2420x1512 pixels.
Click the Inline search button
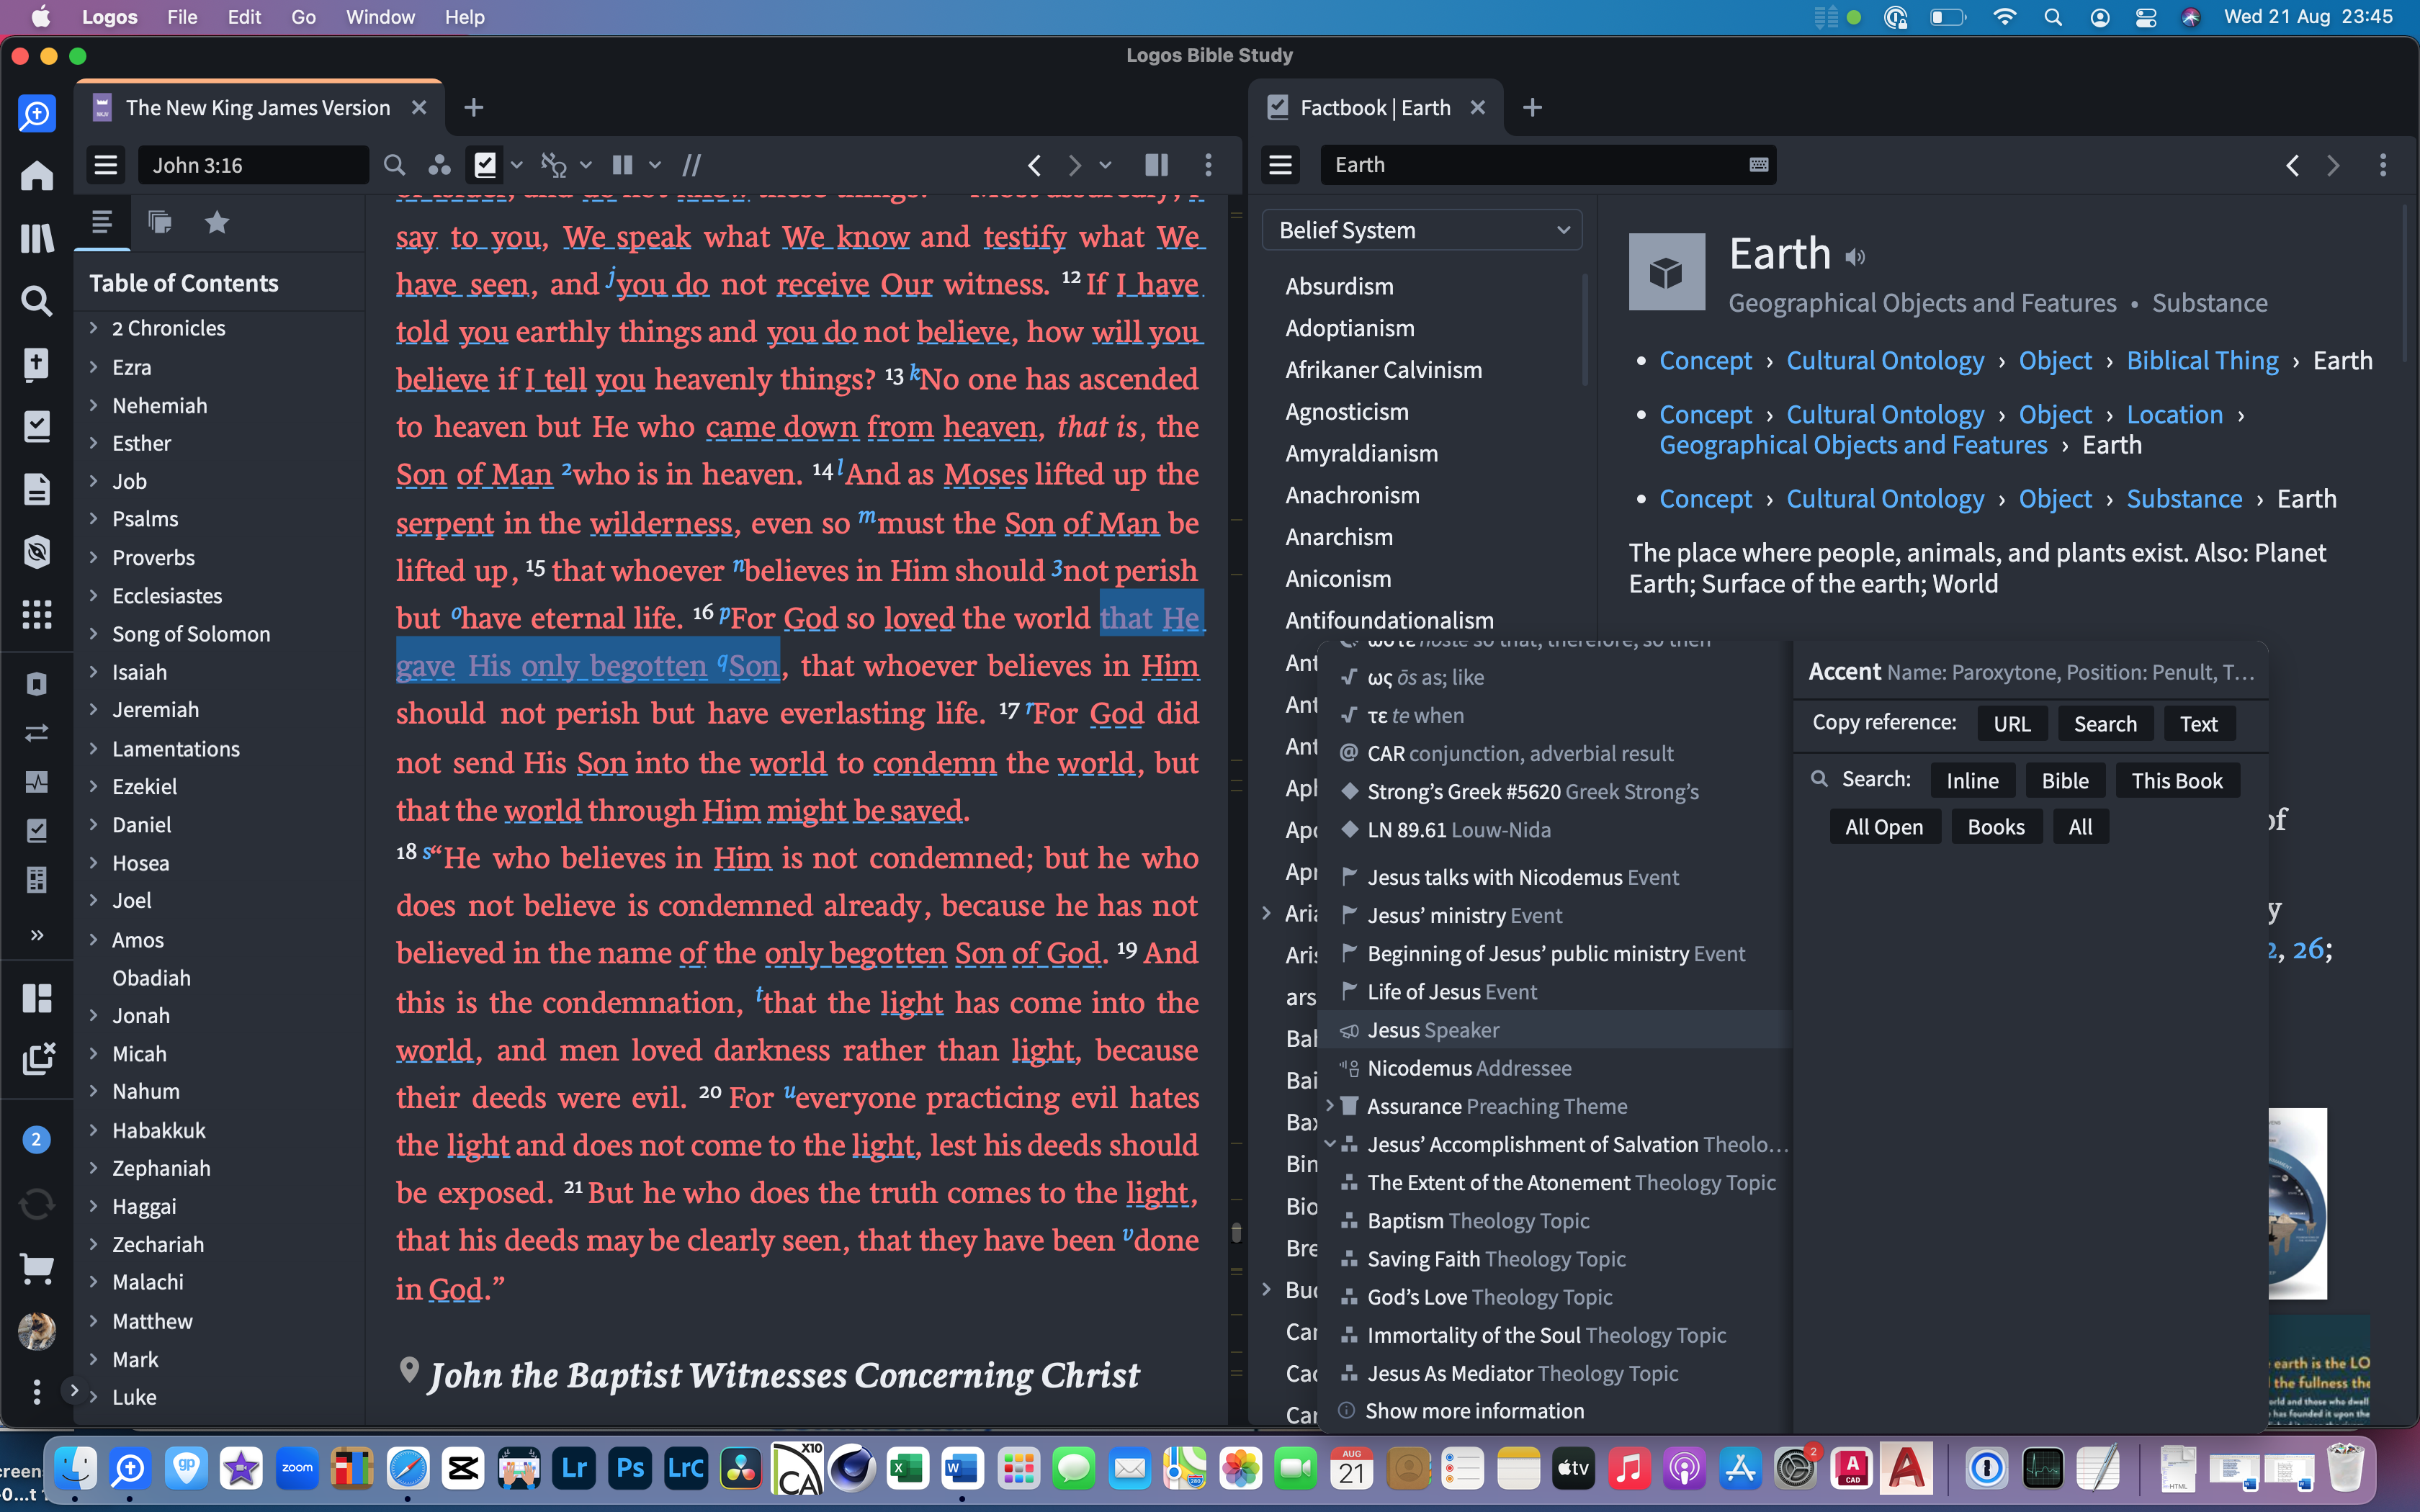point(1972,780)
